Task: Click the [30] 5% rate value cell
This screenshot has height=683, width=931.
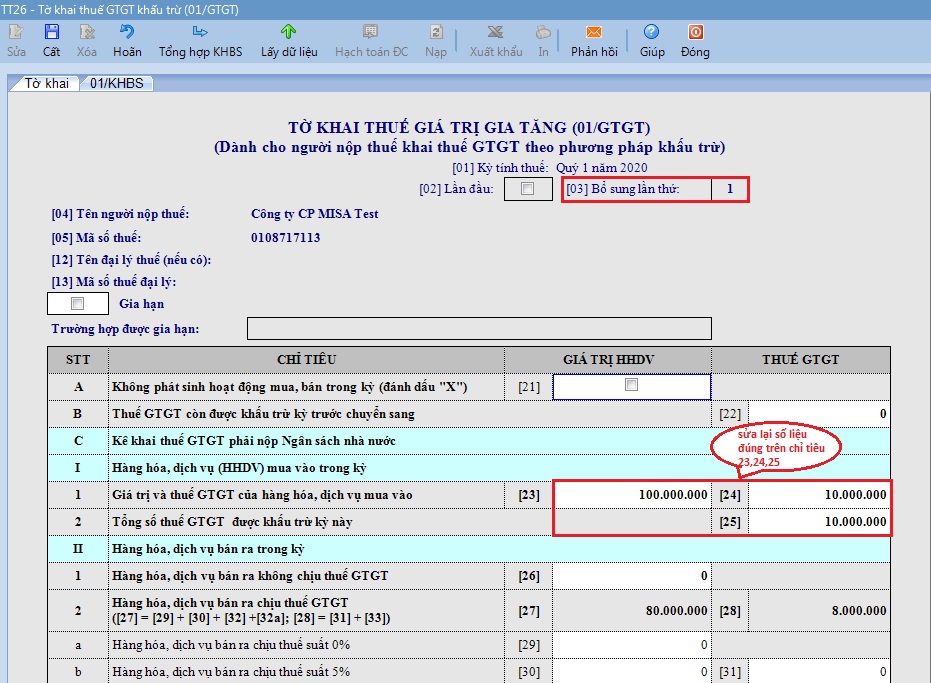Action: pos(632,672)
